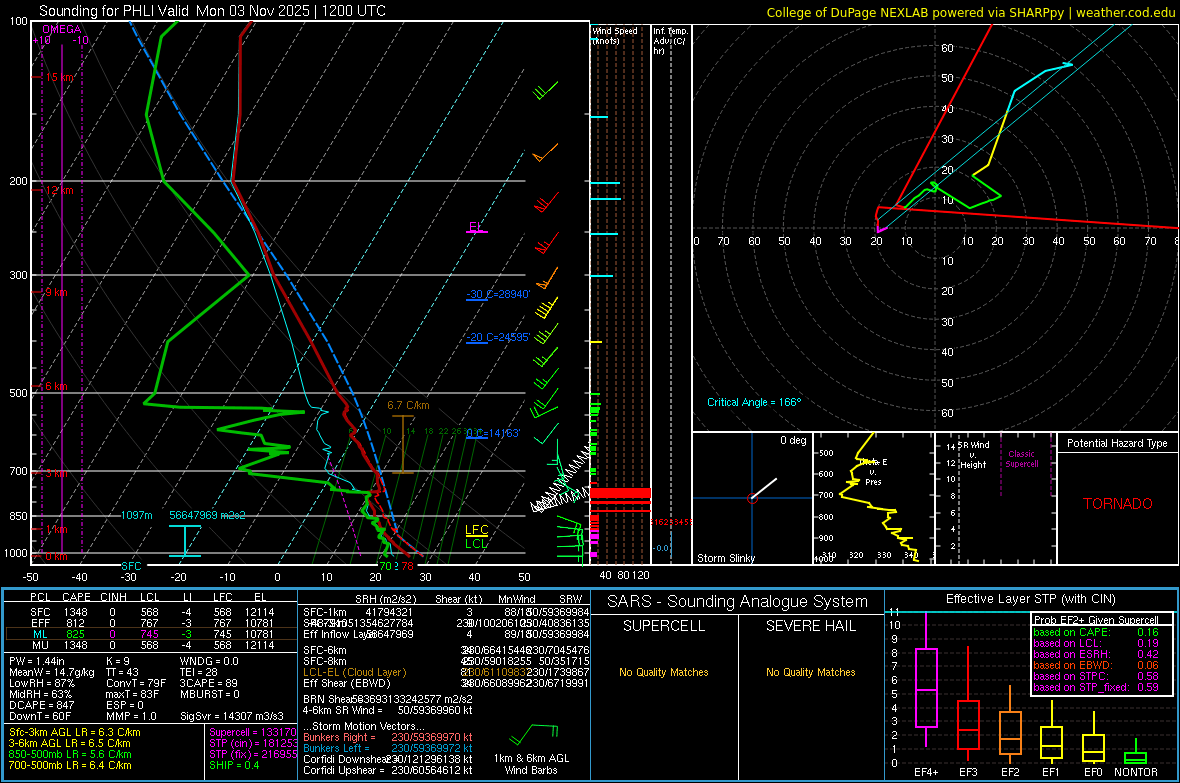Click the 'LCL-EL (Cloud Layer)' row

[446, 672]
